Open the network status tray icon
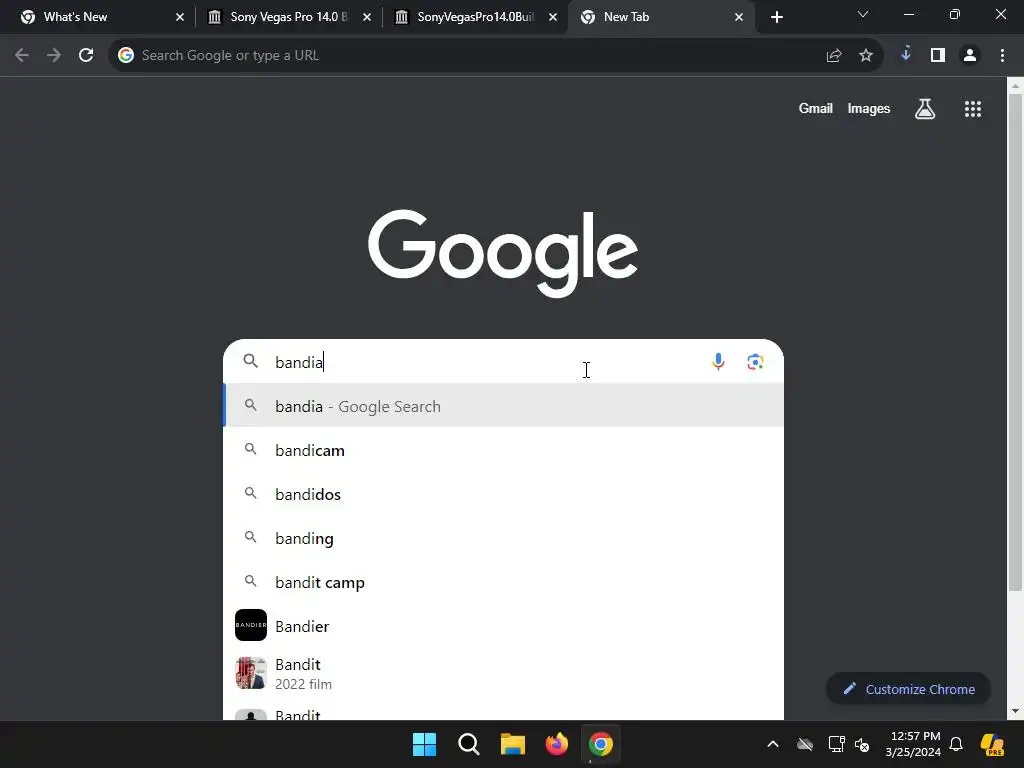The image size is (1024, 768). pos(836,744)
